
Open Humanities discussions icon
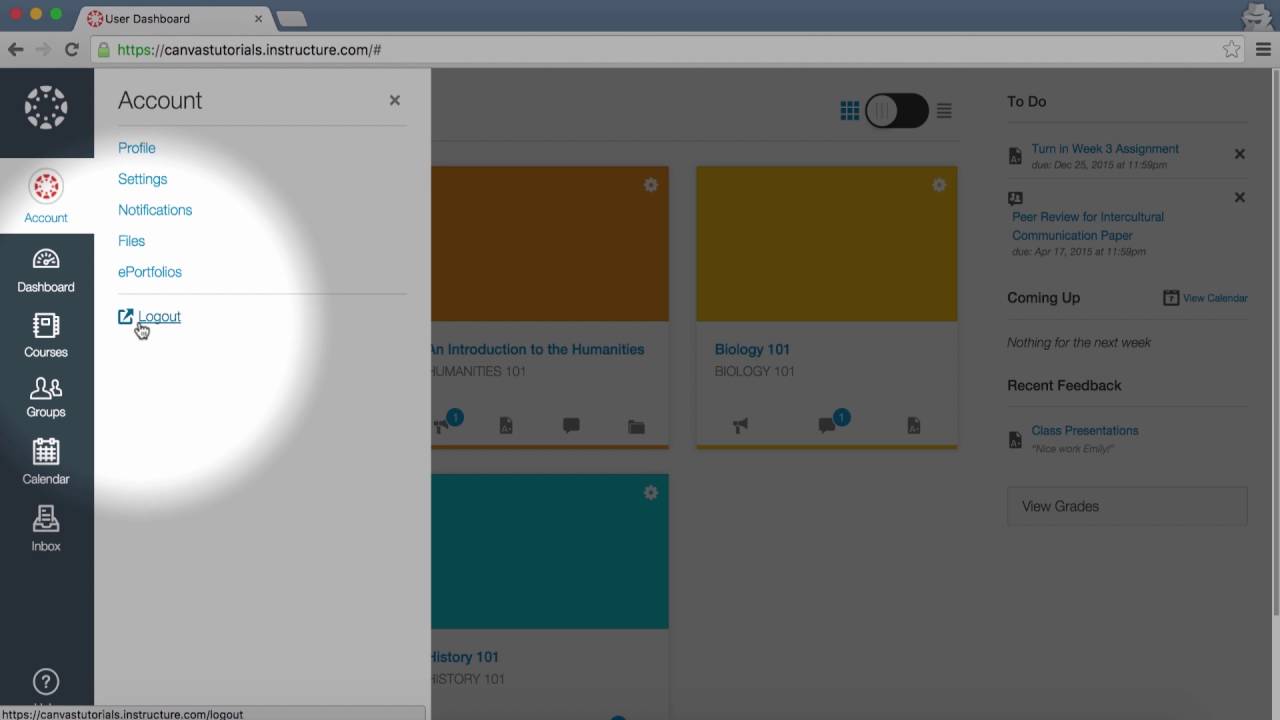click(571, 425)
